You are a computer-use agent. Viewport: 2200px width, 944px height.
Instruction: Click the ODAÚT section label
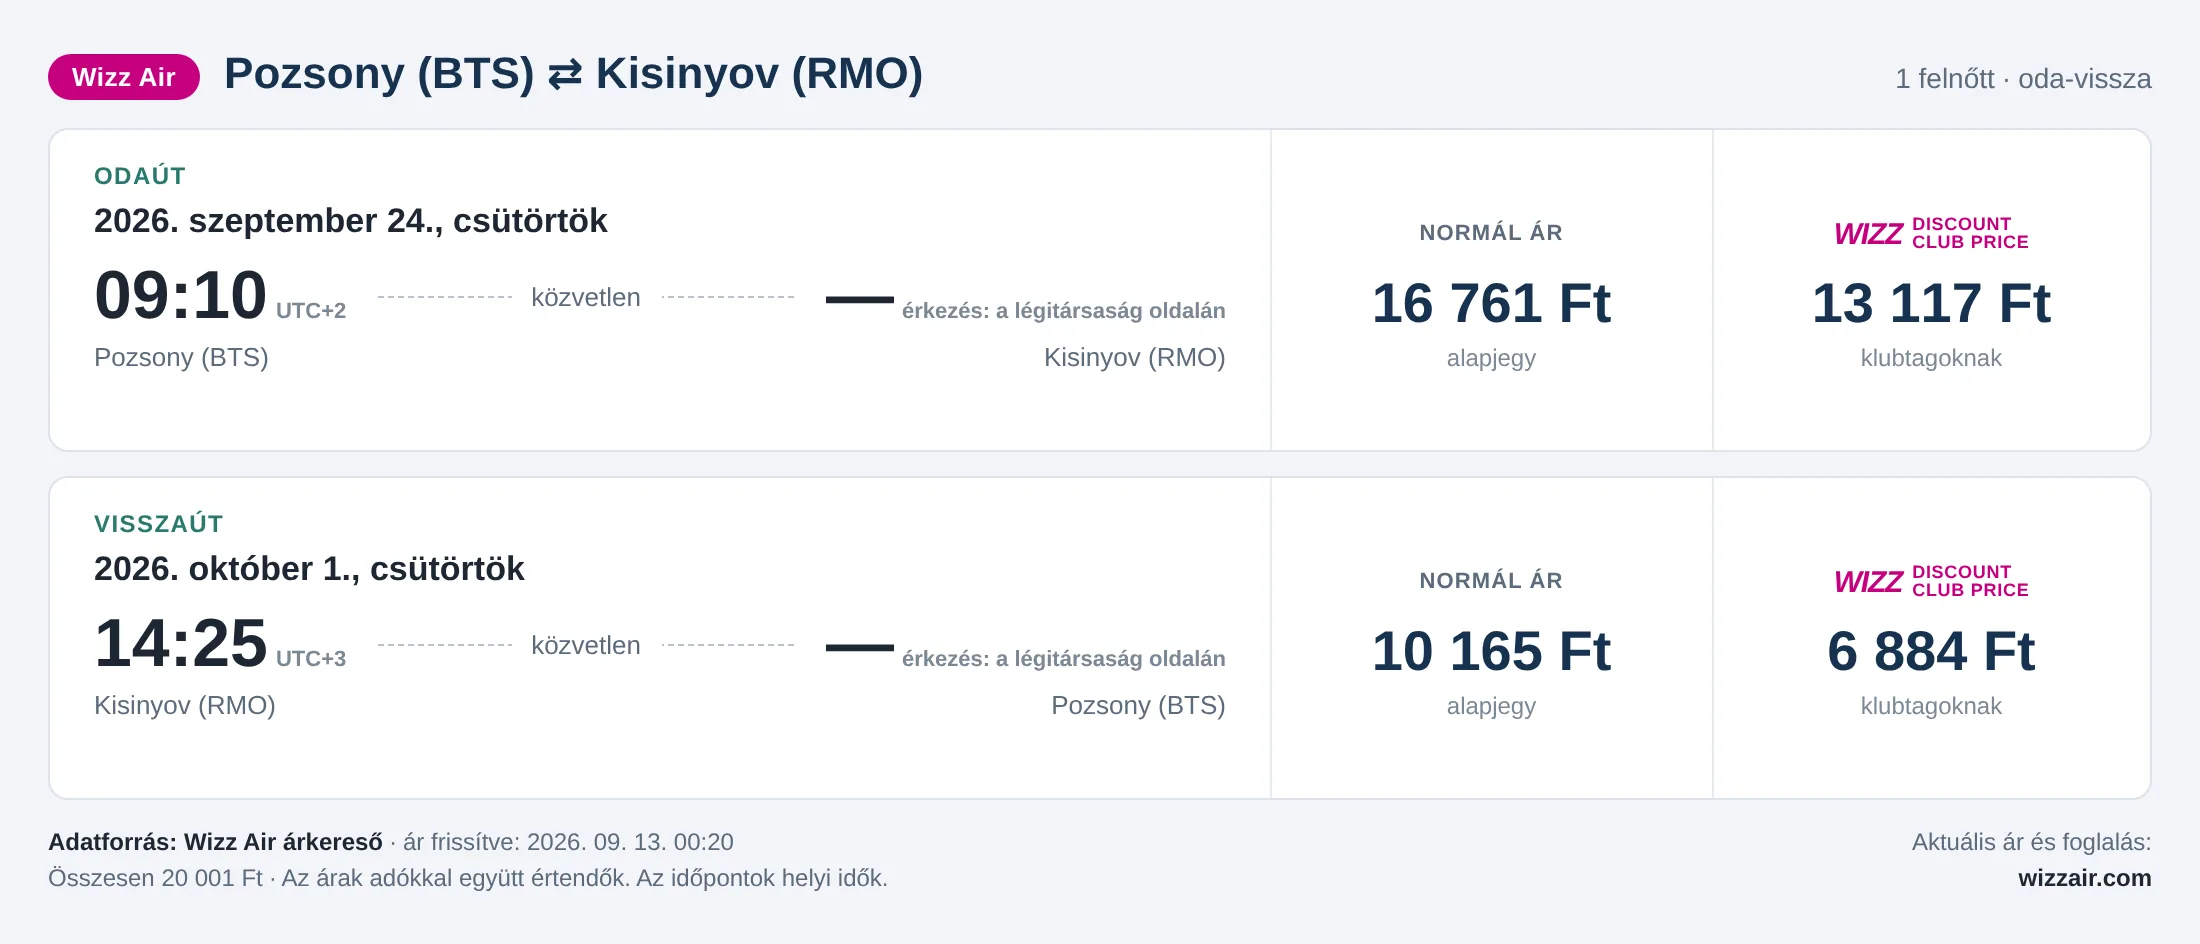coord(140,176)
